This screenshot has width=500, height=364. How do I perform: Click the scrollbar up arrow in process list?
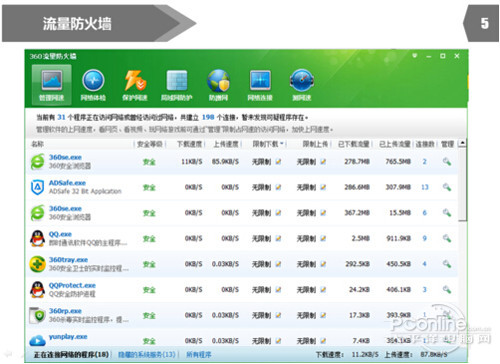(x=462, y=143)
